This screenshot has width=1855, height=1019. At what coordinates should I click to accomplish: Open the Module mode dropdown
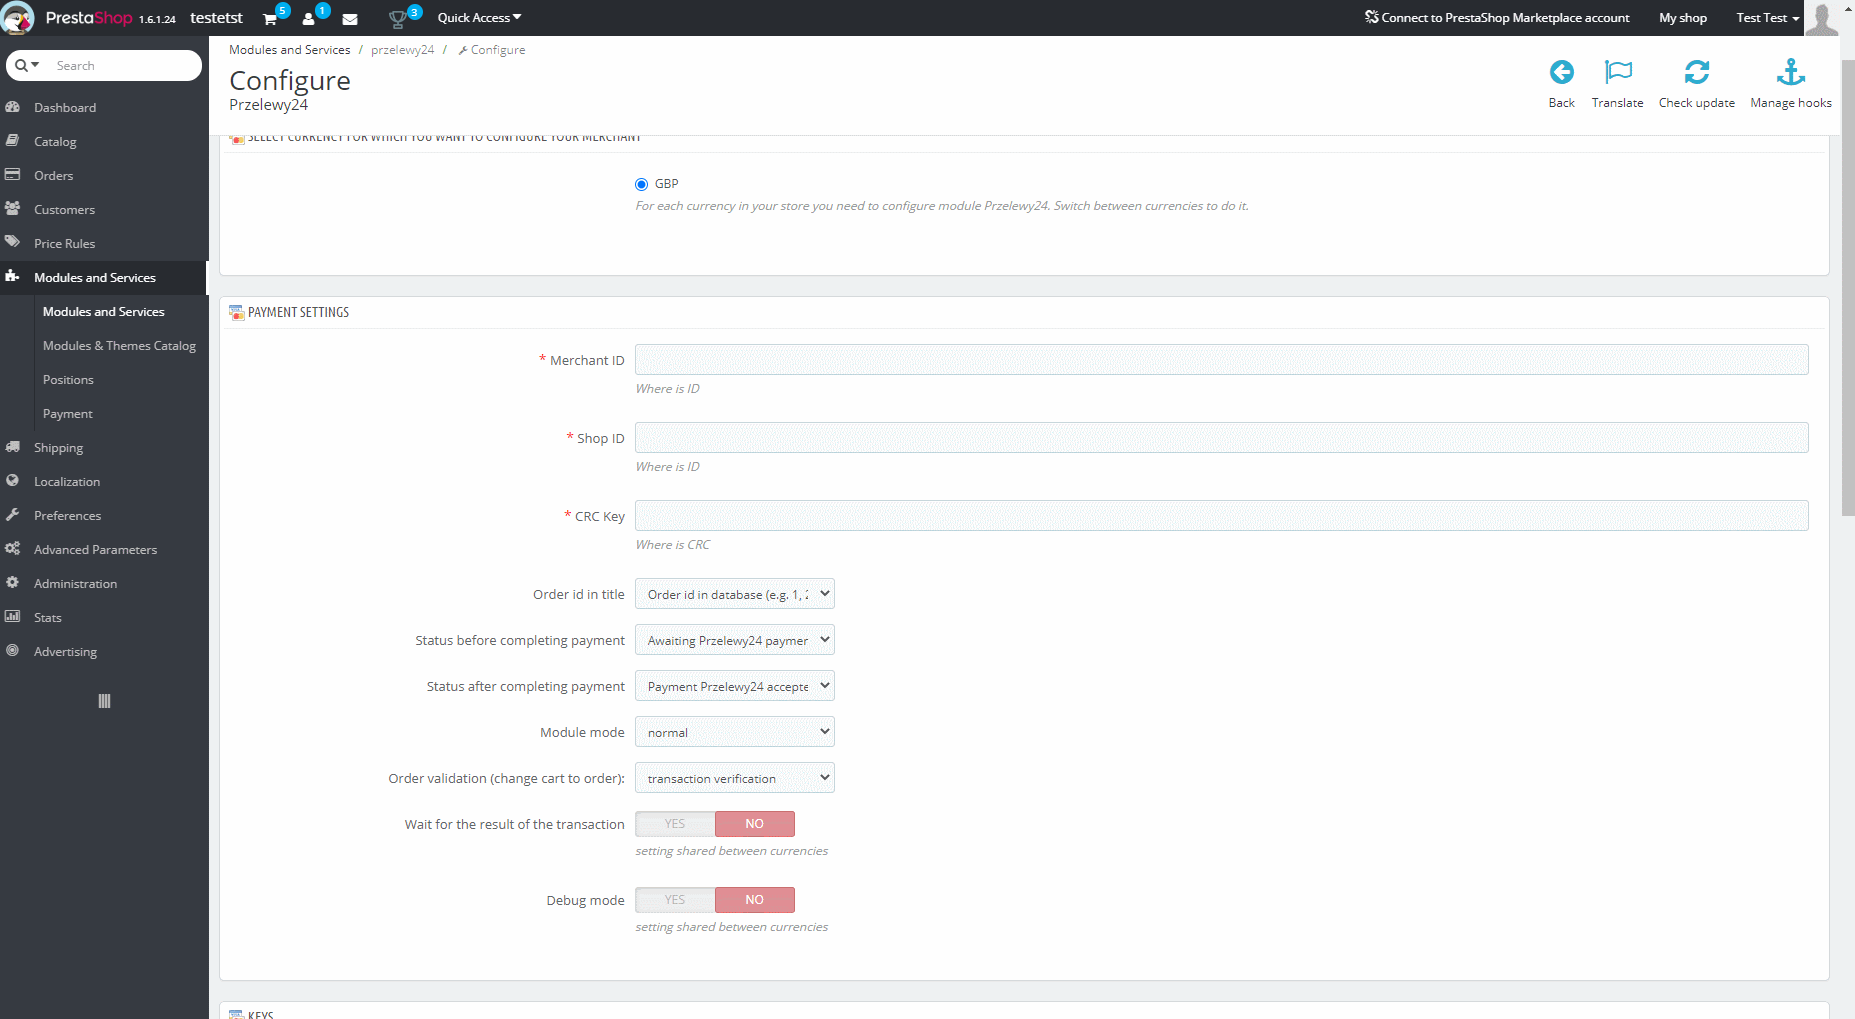(734, 731)
